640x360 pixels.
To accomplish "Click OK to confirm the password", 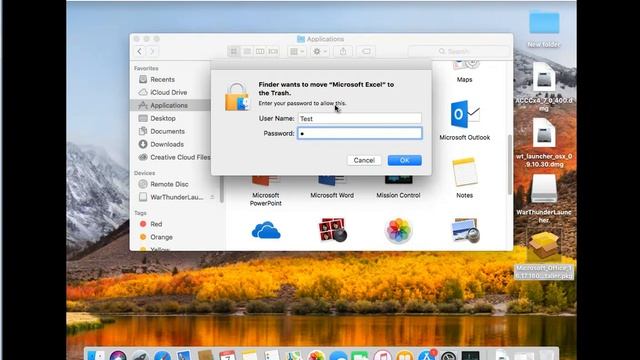I will click(x=404, y=160).
